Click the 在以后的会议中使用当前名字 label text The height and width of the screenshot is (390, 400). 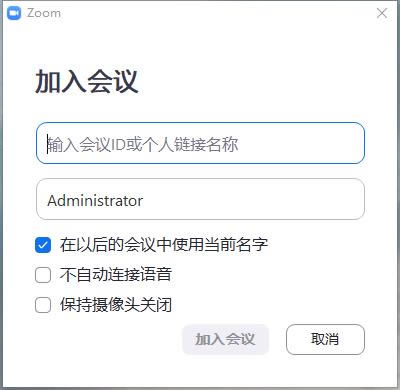pyautogui.click(x=164, y=245)
